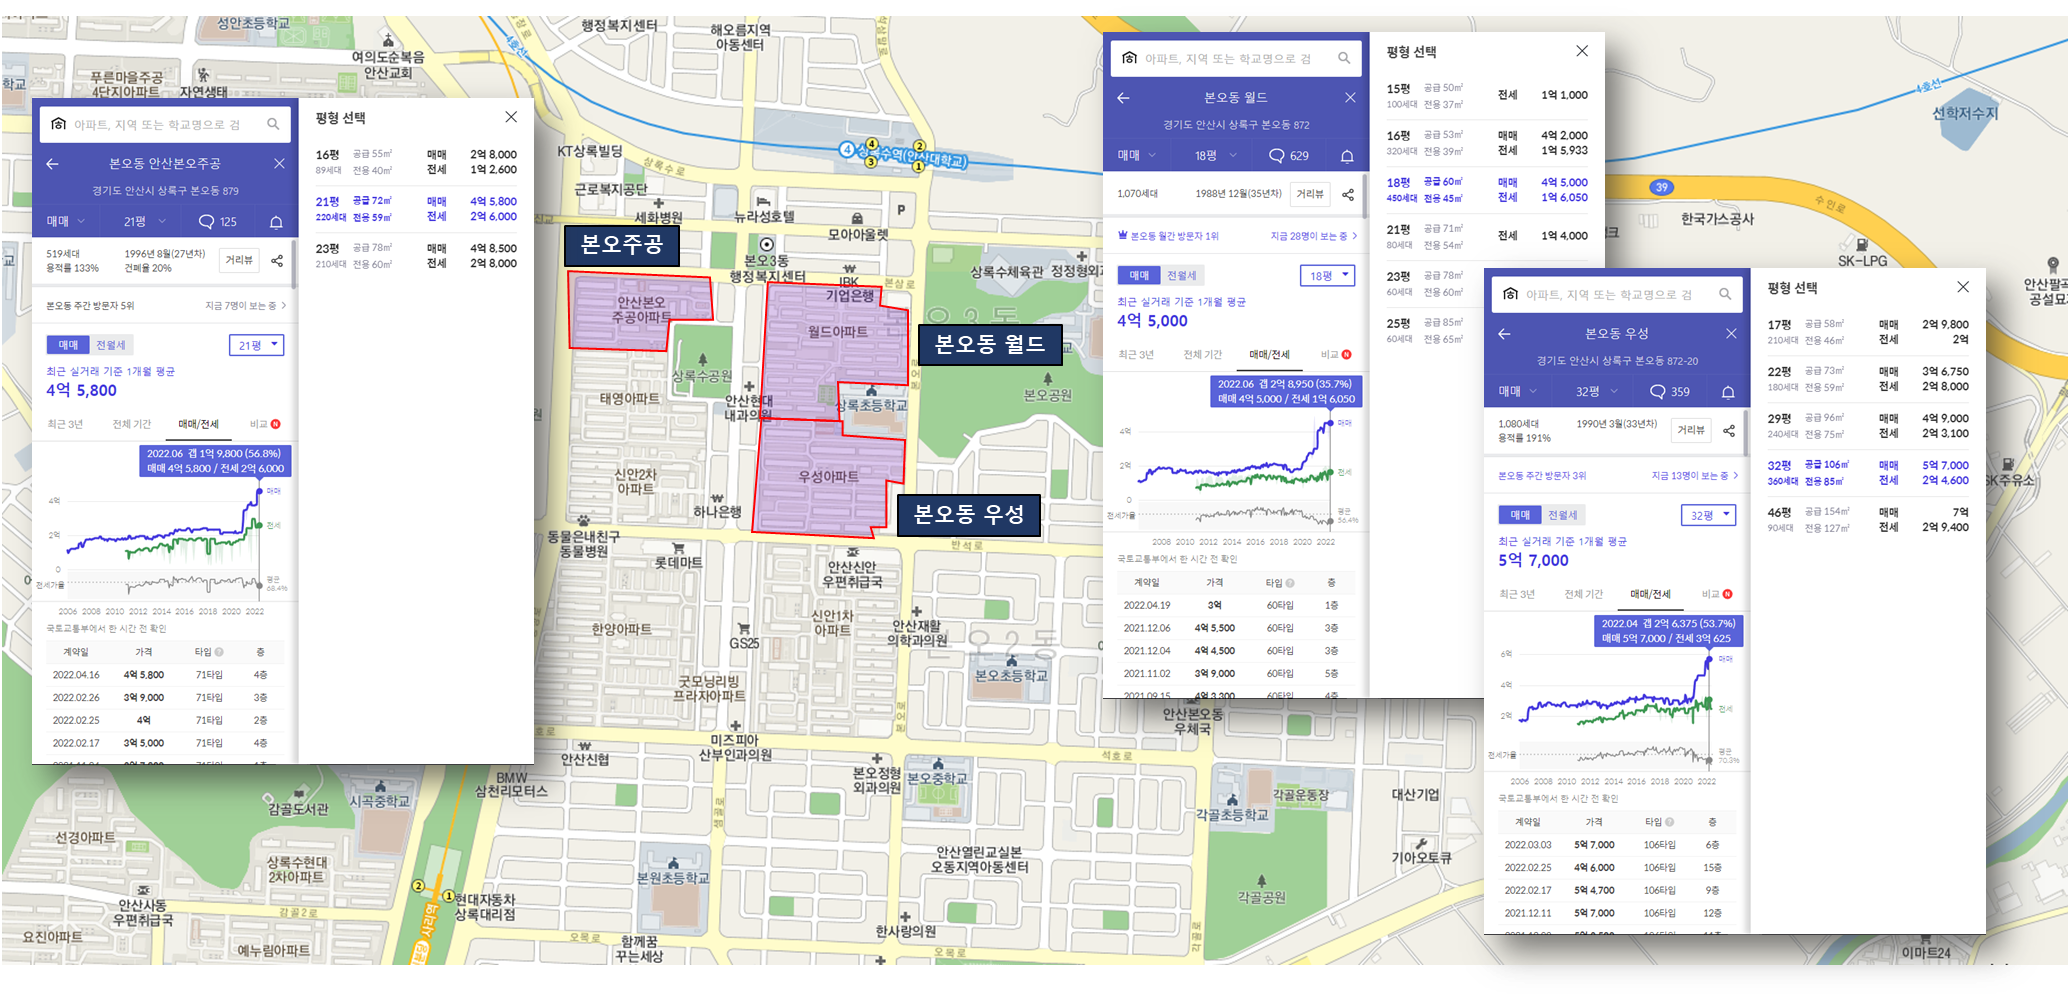Close the 본오동 우성 detail header
Image resolution: width=2068 pixels, height=1000 pixels.
(x=1731, y=333)
